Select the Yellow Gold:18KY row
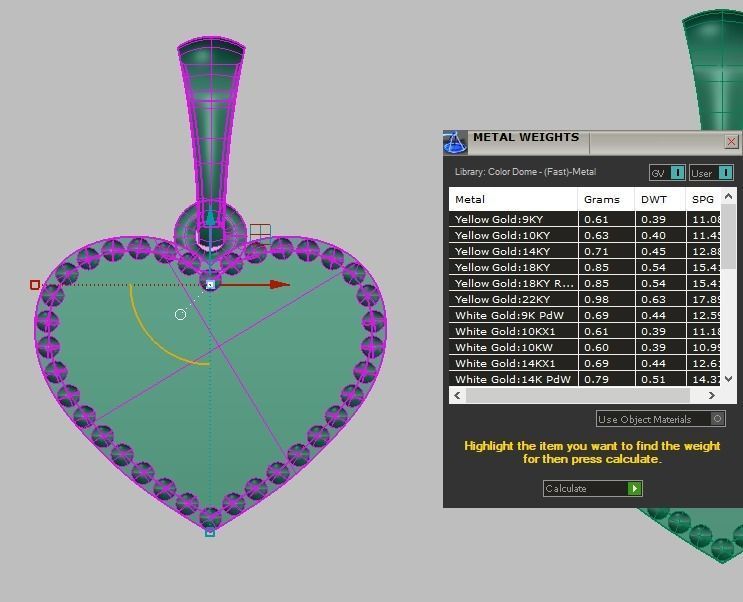Viewport: 743px width, 602px height. (585, 267)
